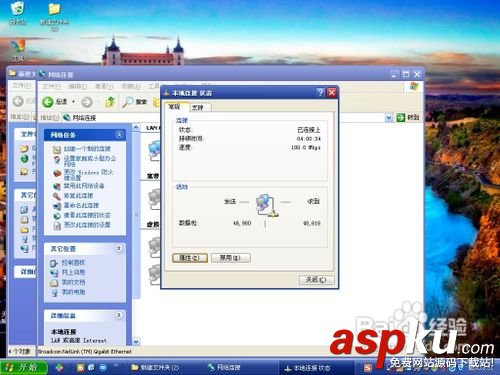Collapse the 详细信息 panel chevron
The height and width of the screenshot is (375, 500).
pyautogui.click(x=119, y=315)
